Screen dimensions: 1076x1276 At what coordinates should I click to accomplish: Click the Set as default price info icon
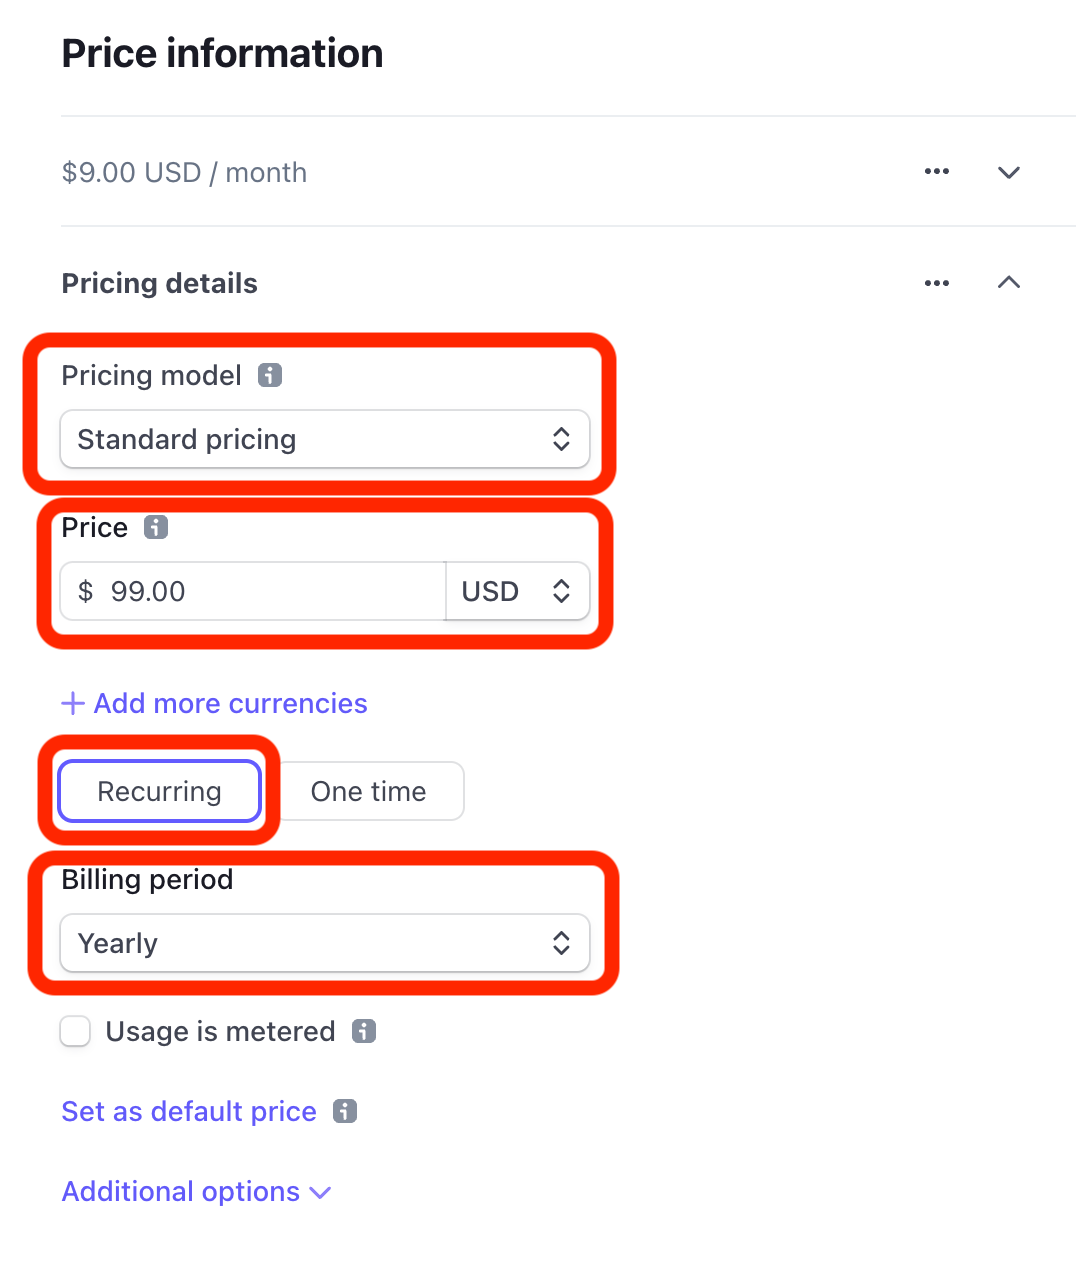[345, 1111]
